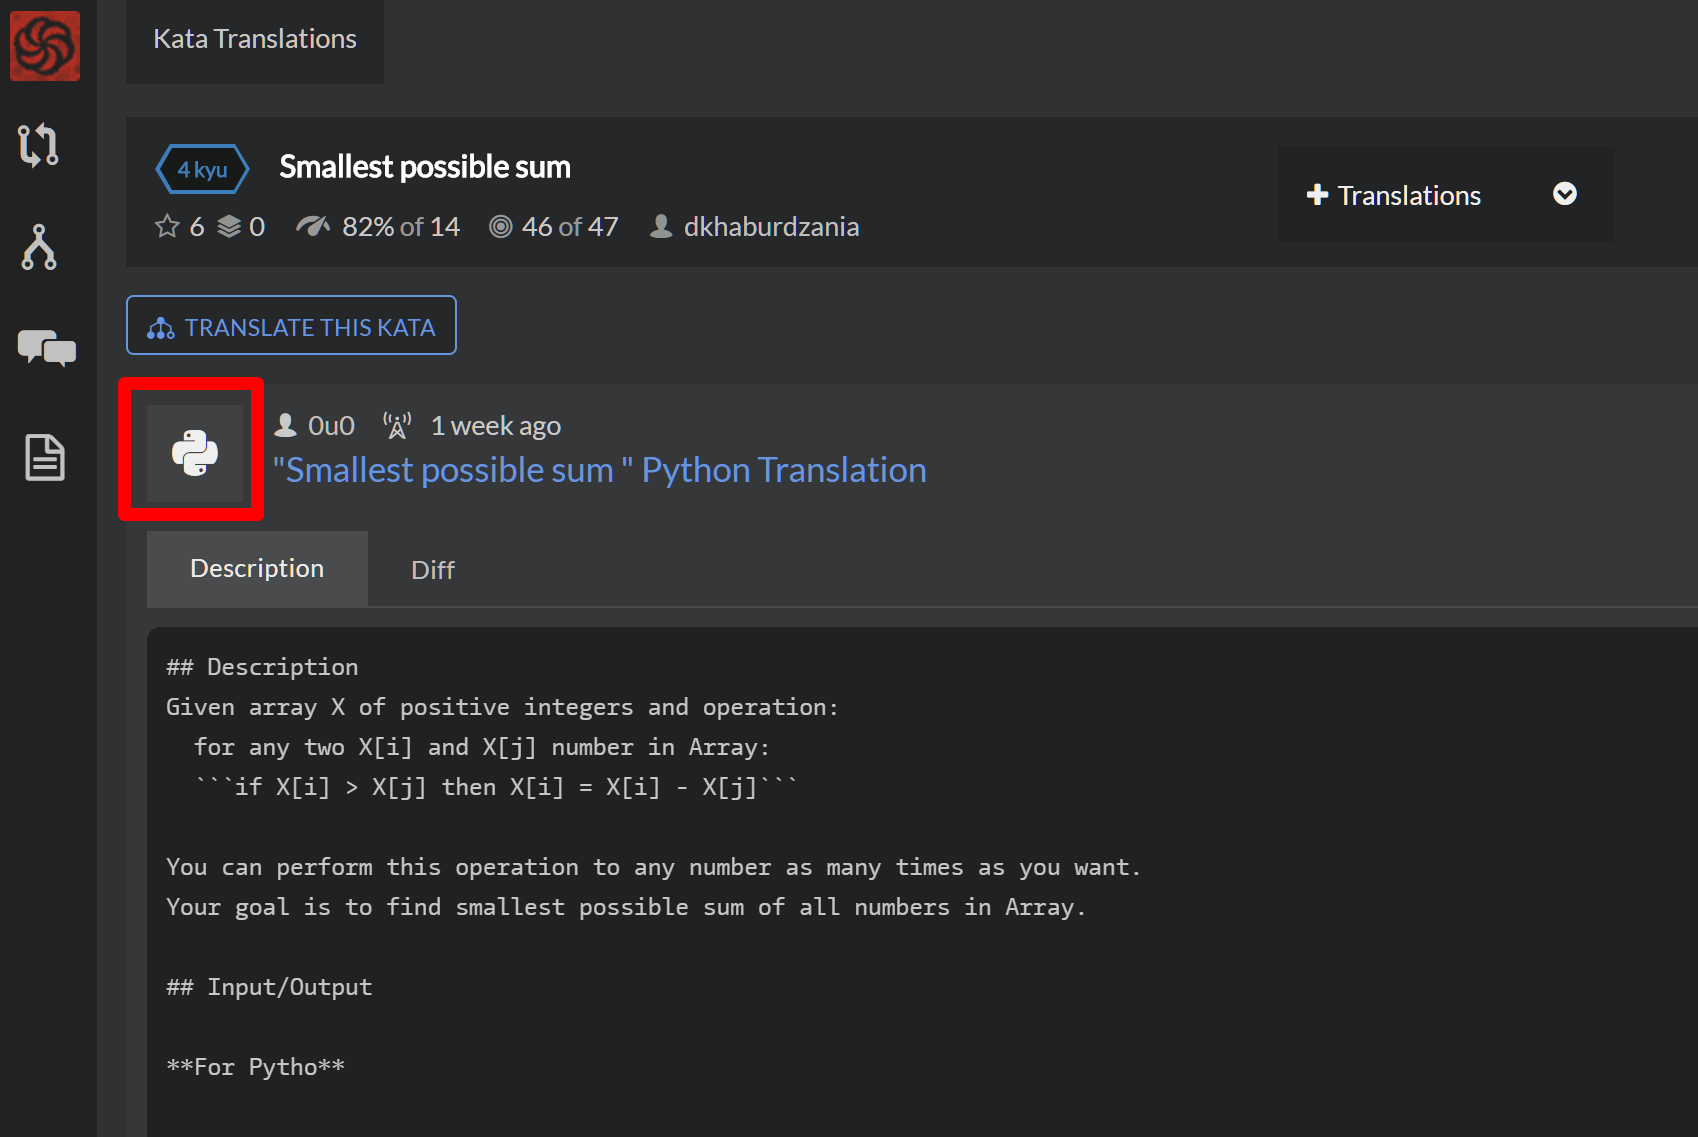Image resolution: width=1698 pixels, height=1137 pixels.
Task: Click the star count icon
Action: (x=167, y=227)
